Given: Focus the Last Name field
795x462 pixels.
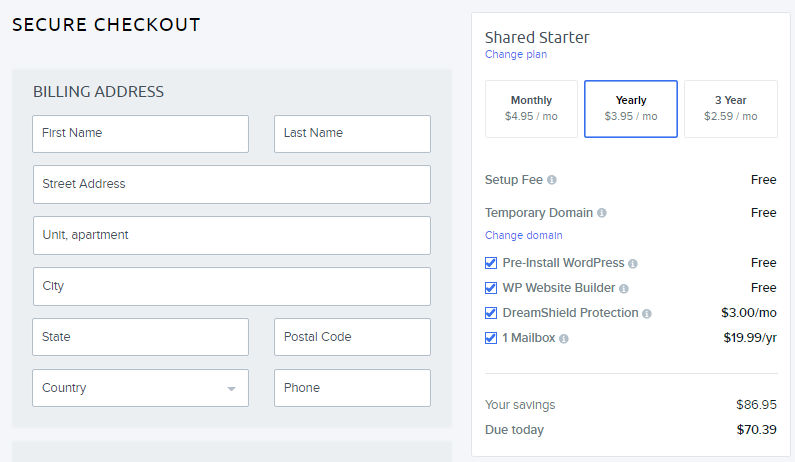Looking at the screenshot, I should pos(352,134).
